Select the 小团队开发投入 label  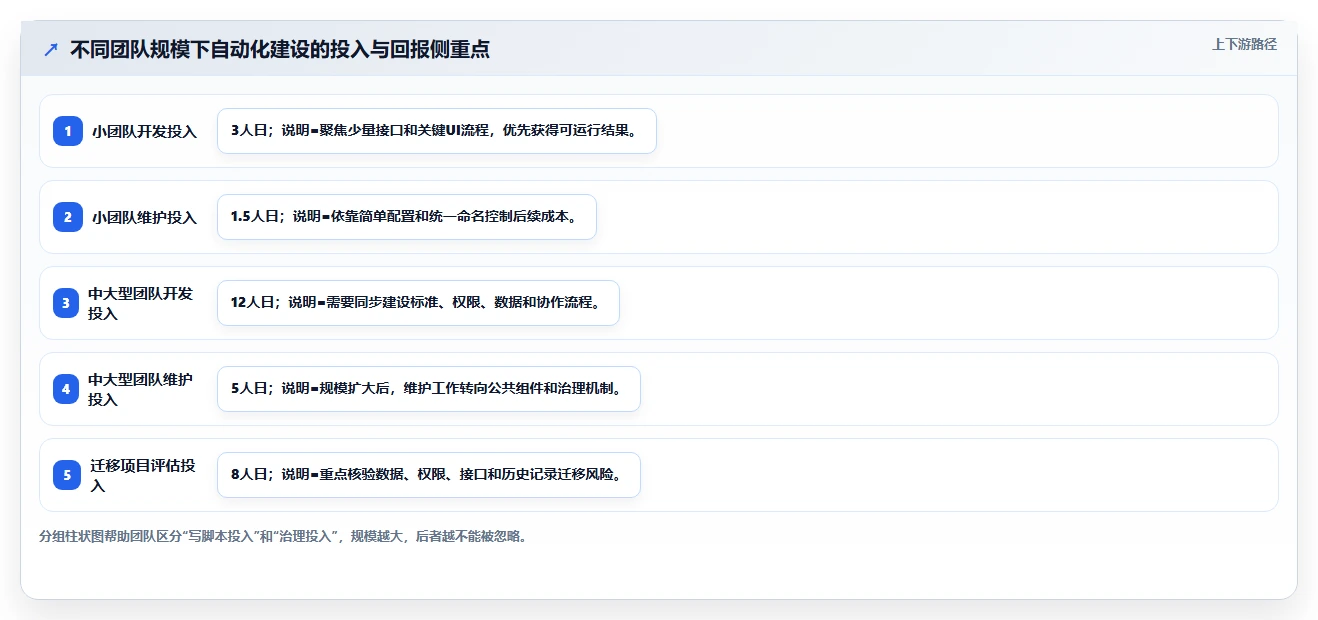pos(145,131)
